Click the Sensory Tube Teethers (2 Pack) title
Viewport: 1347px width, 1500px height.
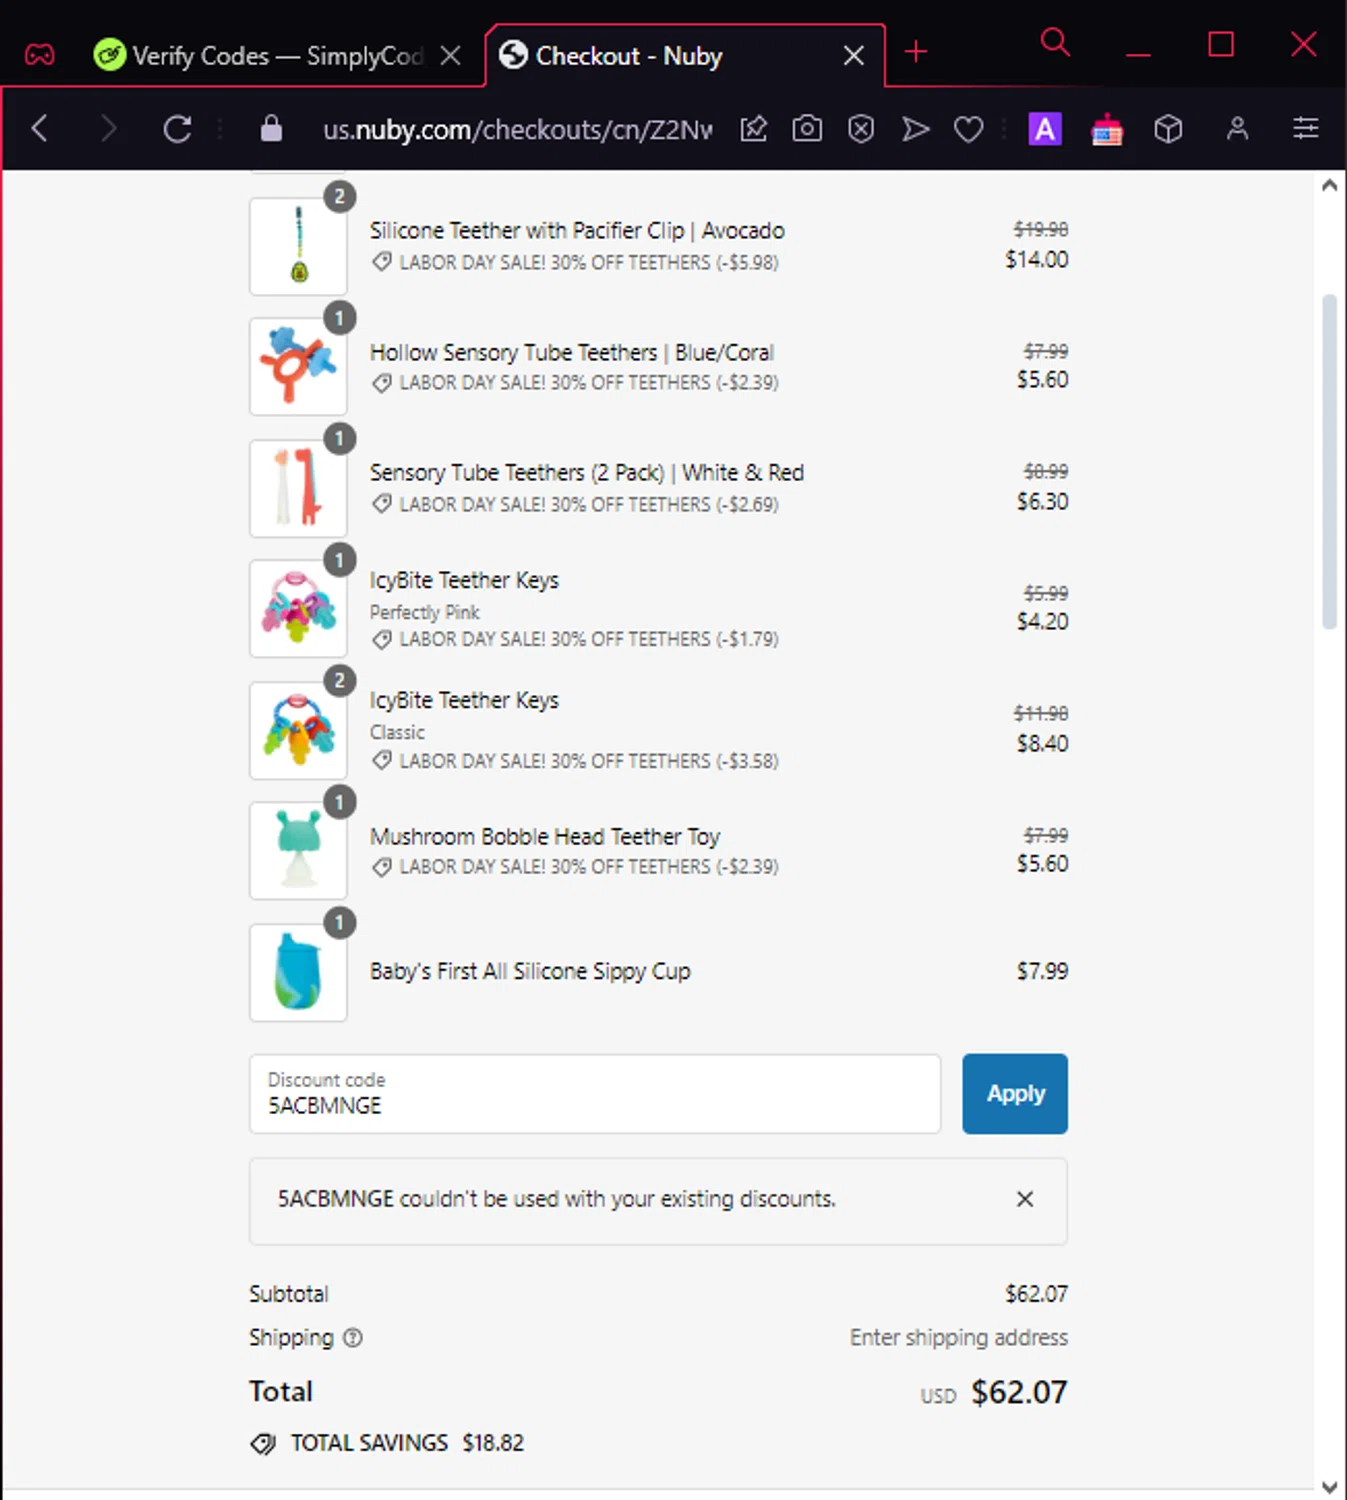pyautogui.click(x=587, y=473)
